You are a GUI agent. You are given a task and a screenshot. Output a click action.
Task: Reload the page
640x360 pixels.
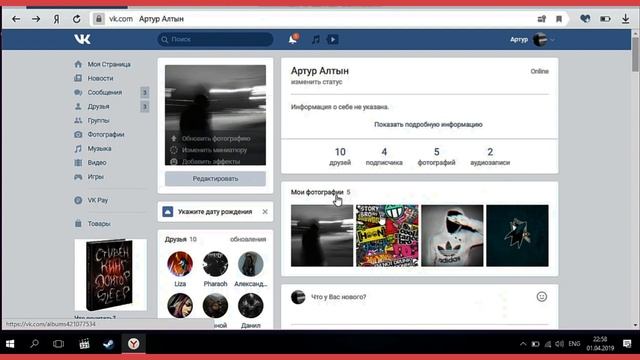tap(76, 19)
